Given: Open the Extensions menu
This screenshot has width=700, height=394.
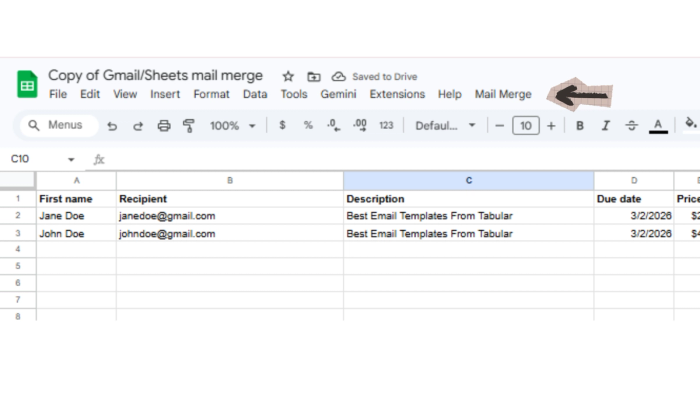Looking at the screenshot, I should pyautogui.click(x=397, y=94).
